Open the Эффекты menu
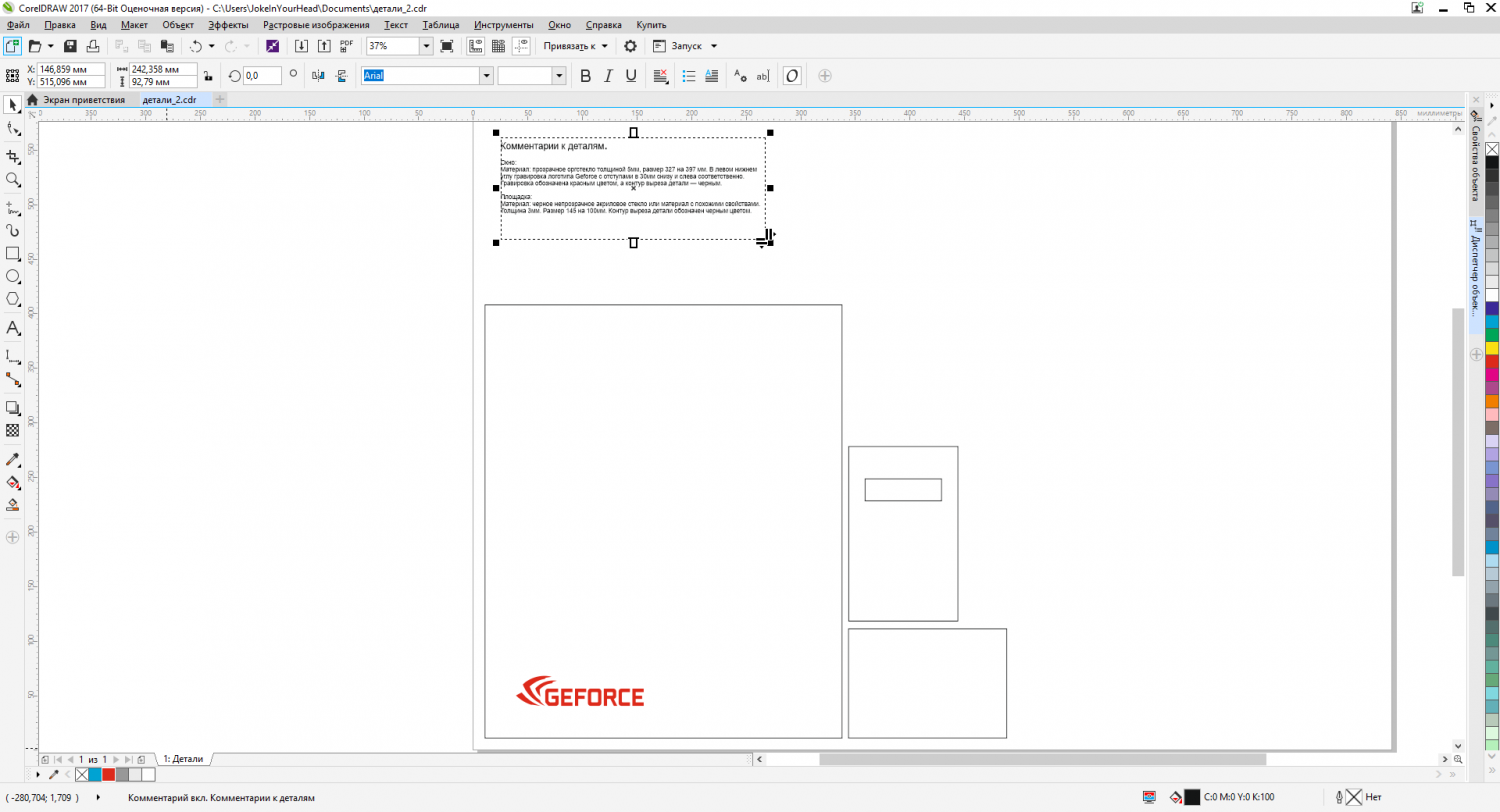 [x=228, y=24]
